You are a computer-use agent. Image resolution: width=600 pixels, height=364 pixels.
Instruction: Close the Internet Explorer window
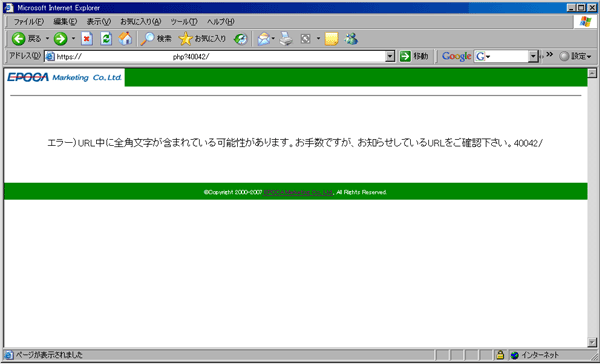pos(591,8)
